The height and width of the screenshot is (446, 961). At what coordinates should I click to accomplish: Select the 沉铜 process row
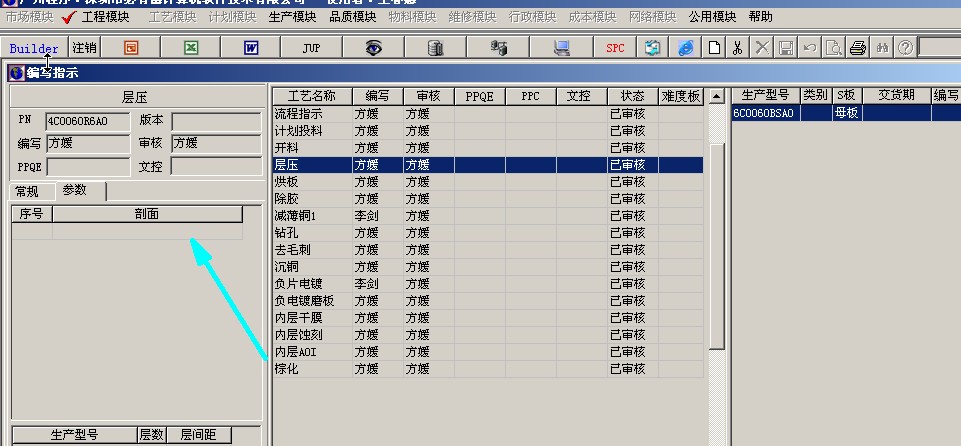tap(488, 267)
